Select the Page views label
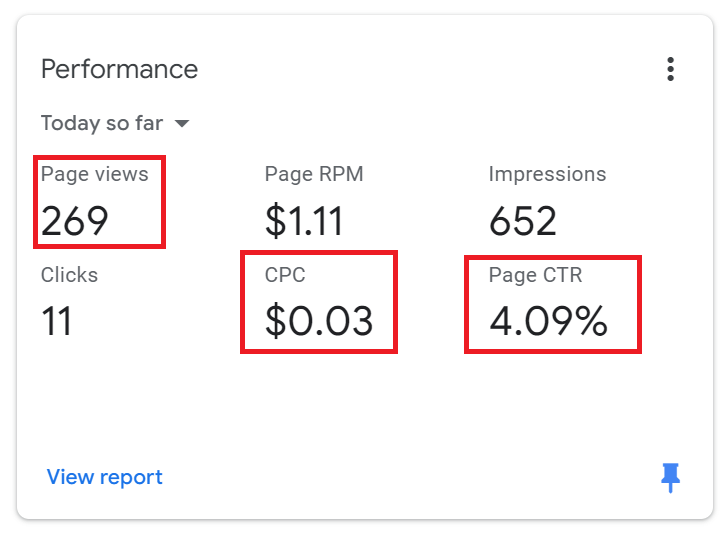721x537 pixels. point(95,175)
